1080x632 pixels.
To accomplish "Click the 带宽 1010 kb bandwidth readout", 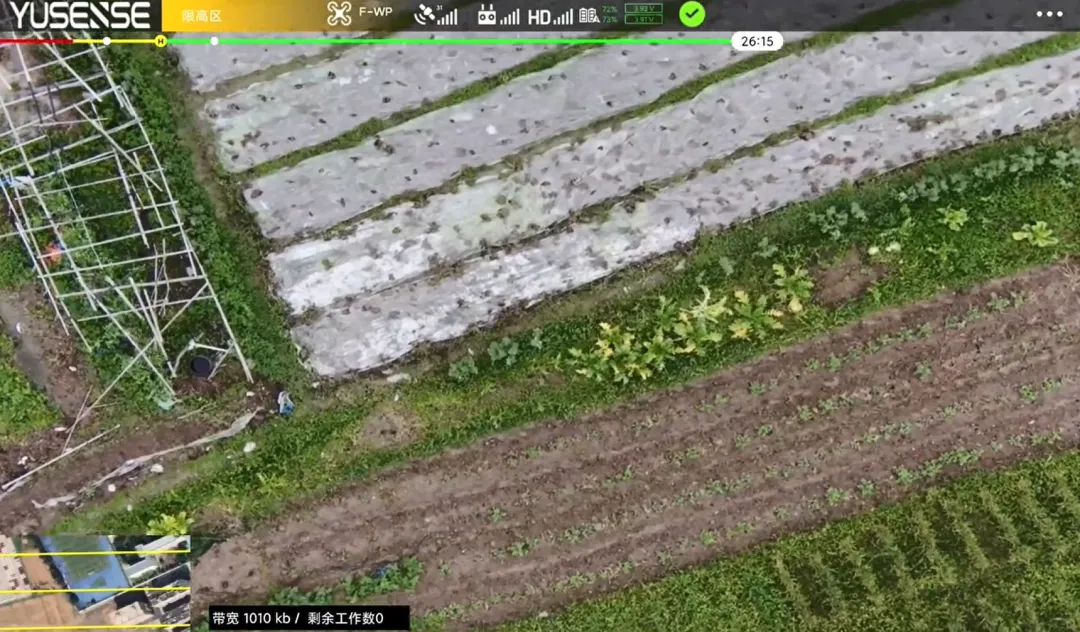I will 251,618.
